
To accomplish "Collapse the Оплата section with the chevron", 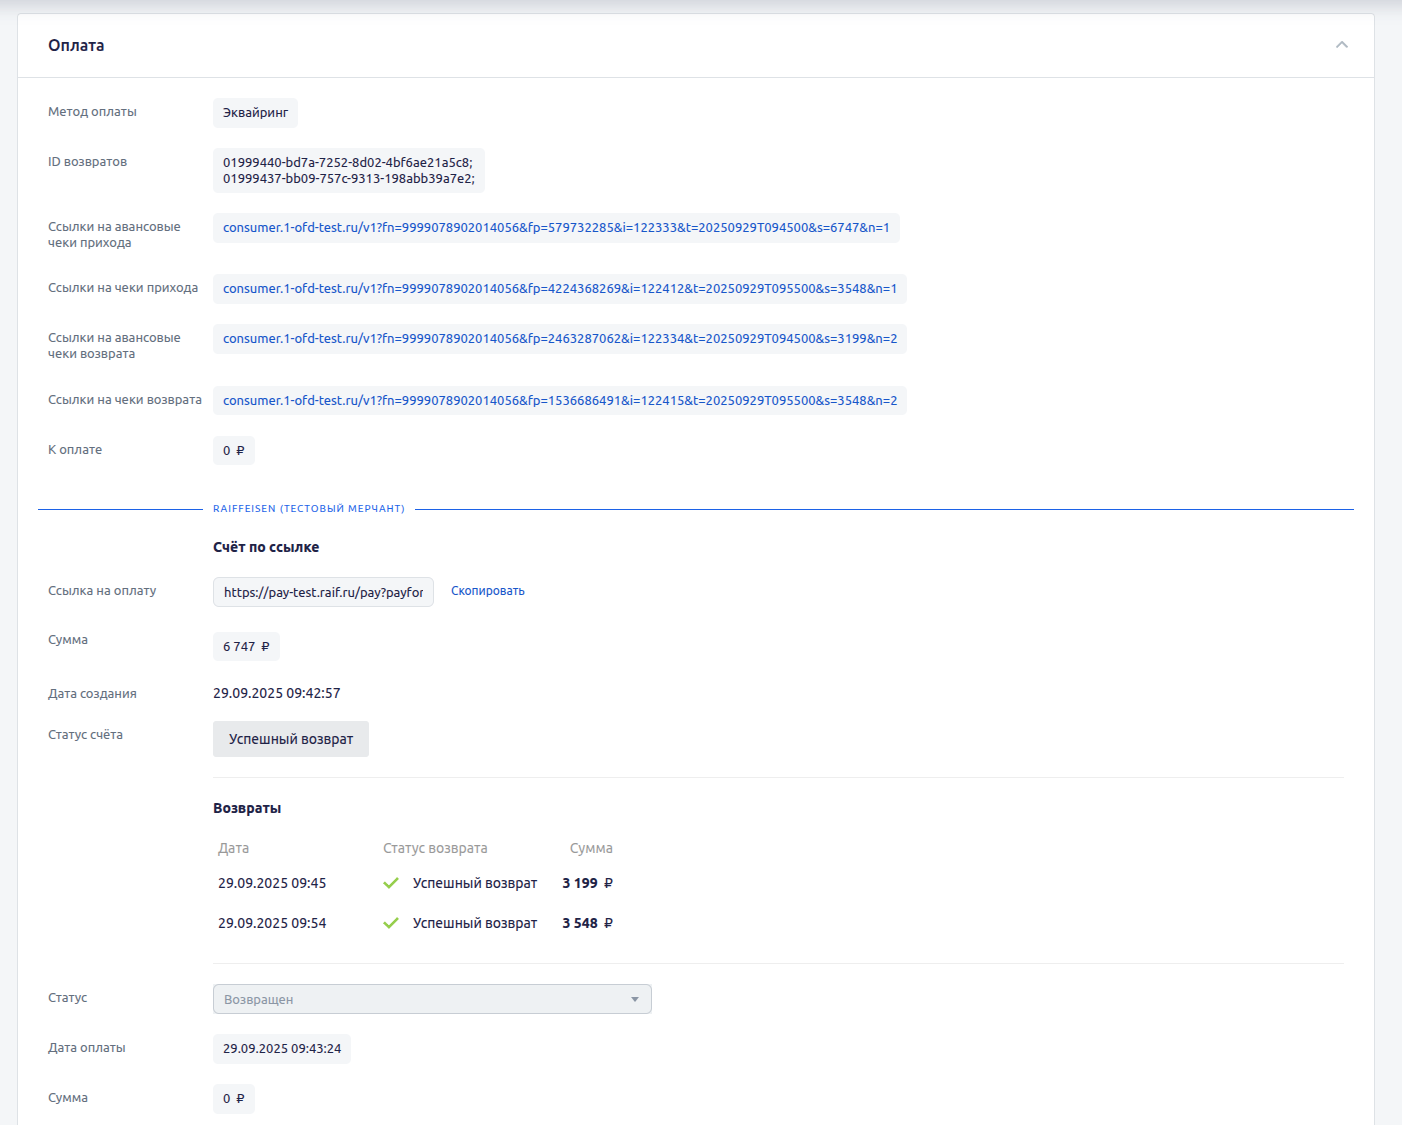I will click(x=1341, y=45).
